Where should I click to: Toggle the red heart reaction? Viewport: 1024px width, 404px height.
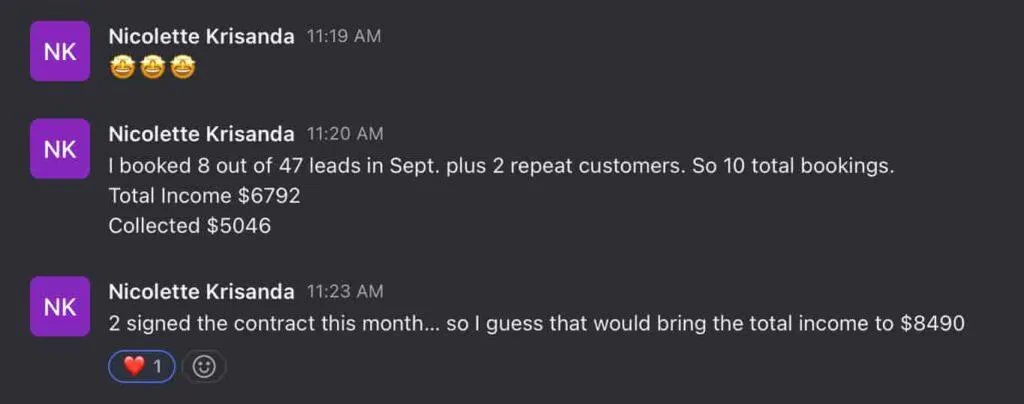[142, 367]
